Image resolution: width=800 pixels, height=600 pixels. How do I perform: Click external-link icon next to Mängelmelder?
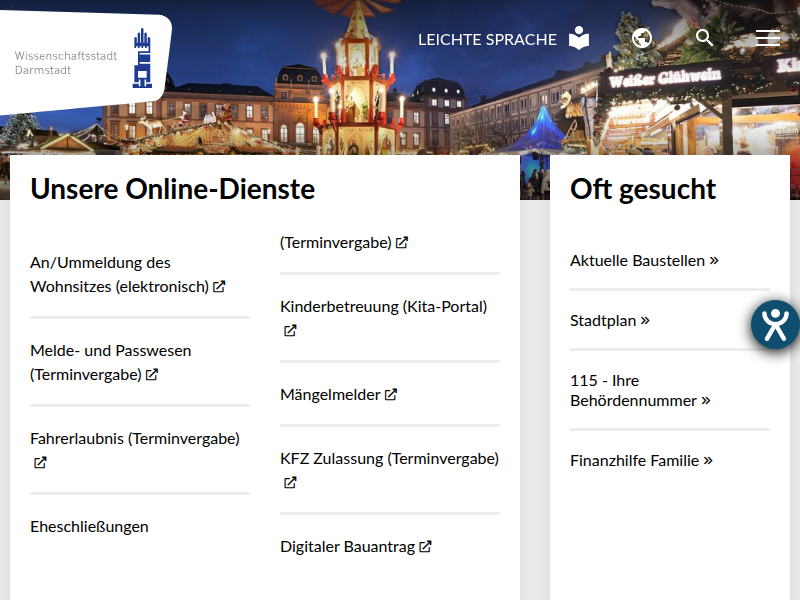click(x=392, y=394)
